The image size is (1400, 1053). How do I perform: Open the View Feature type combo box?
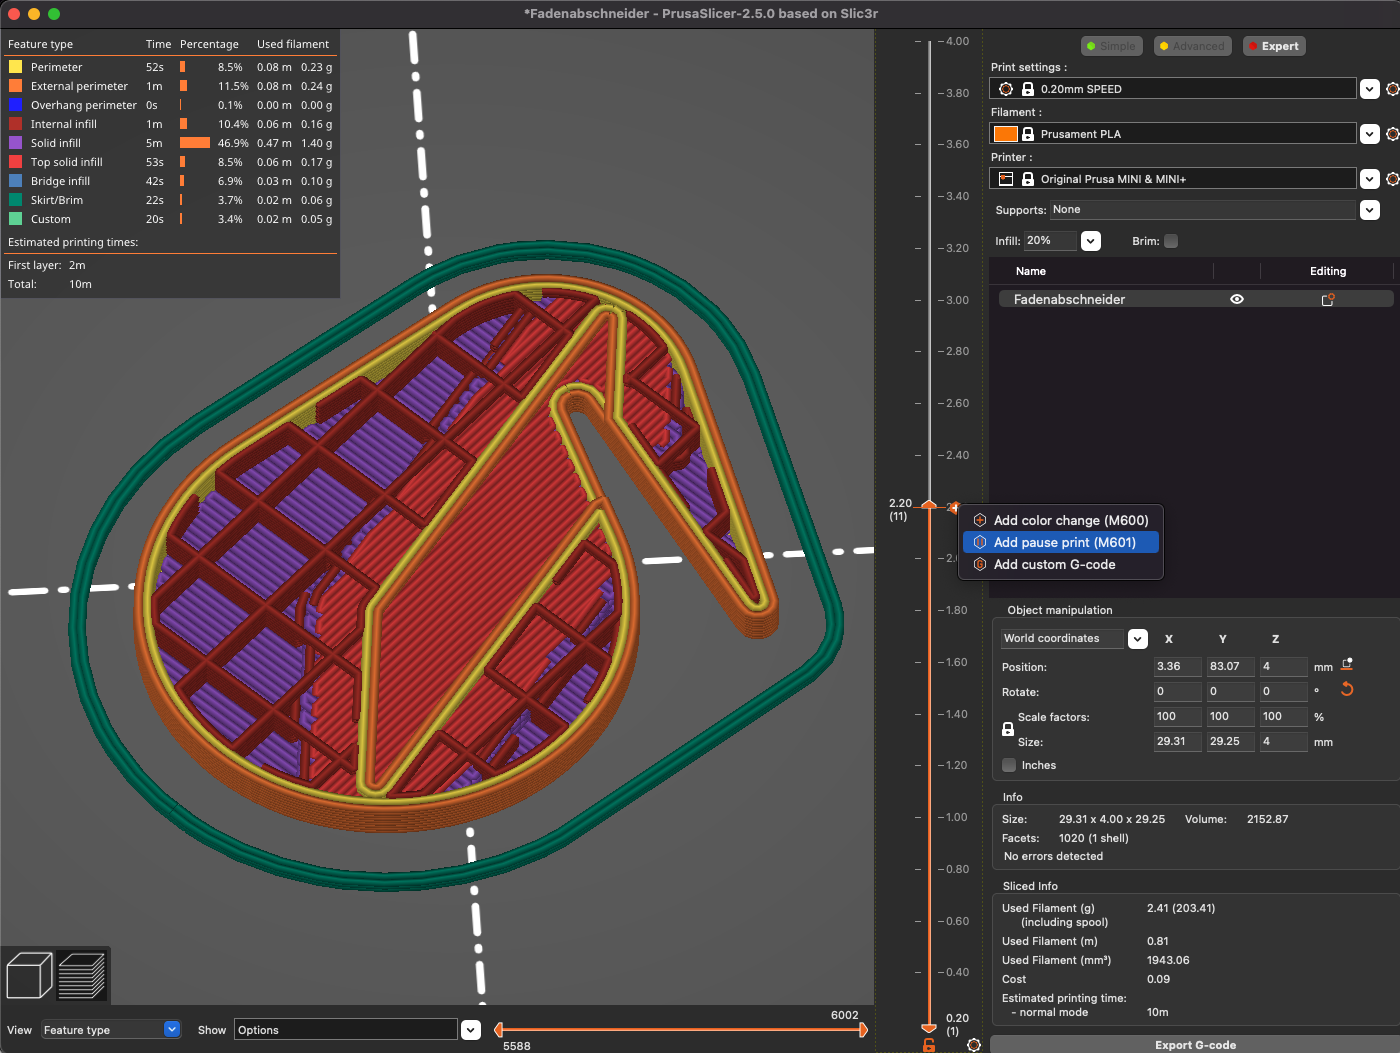click(x=110, y=1029)
